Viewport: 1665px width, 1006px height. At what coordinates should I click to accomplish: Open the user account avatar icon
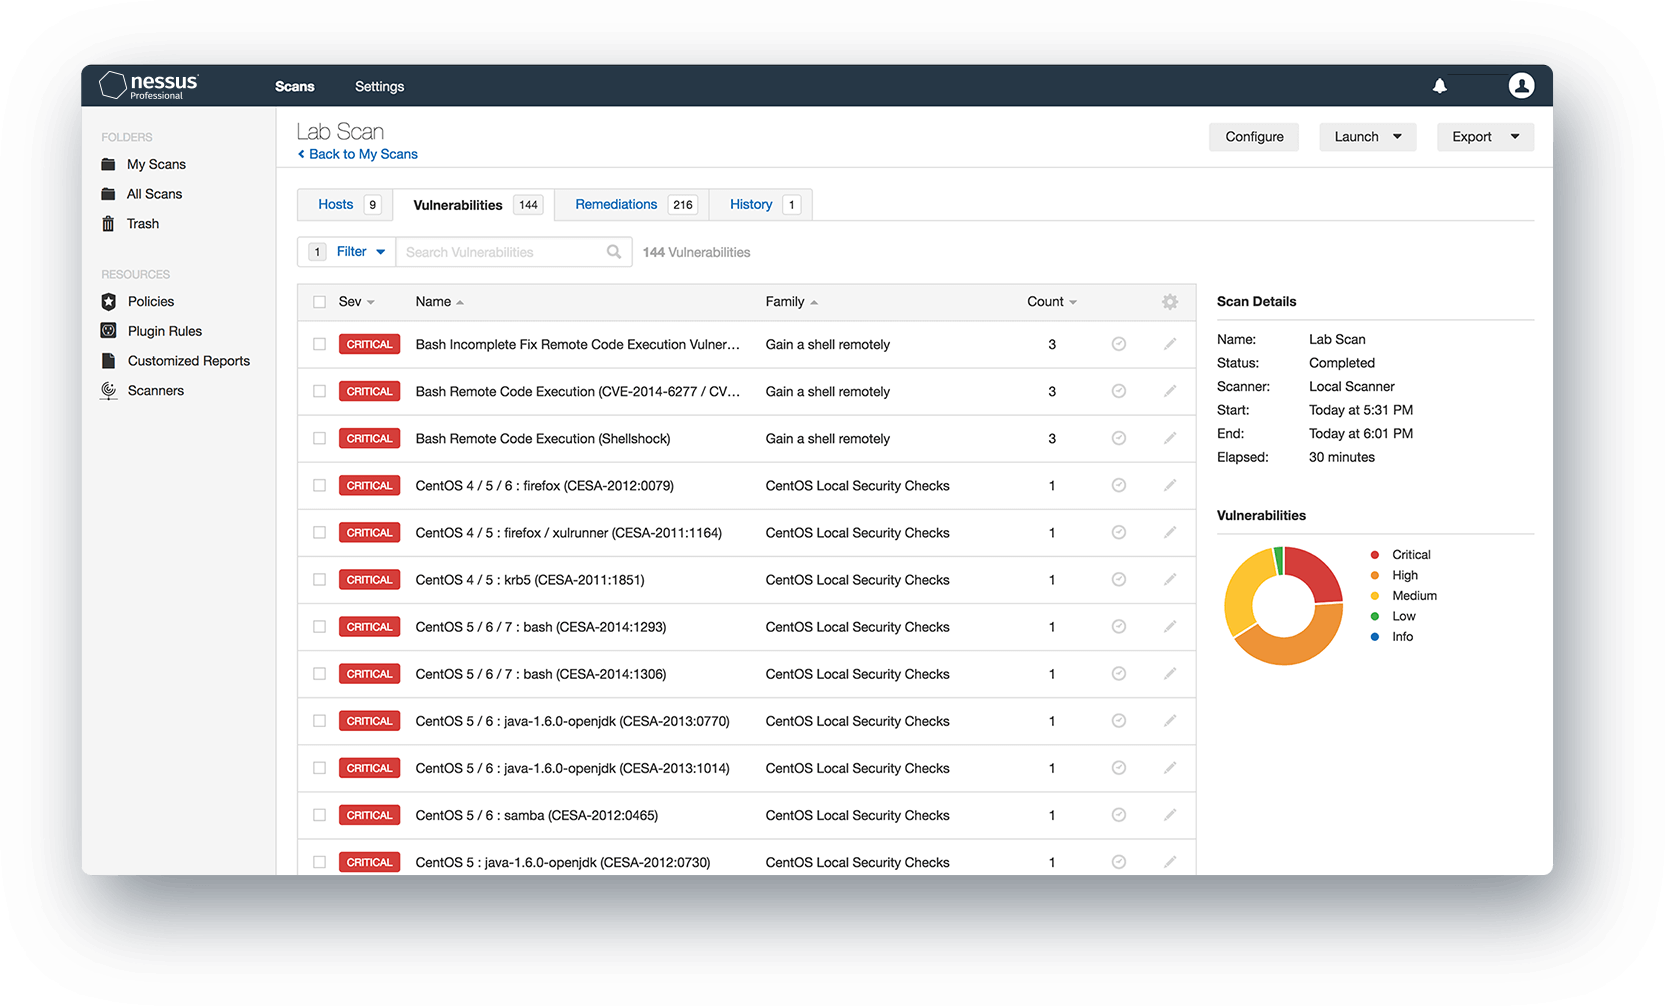click(x=1521, y=86)
